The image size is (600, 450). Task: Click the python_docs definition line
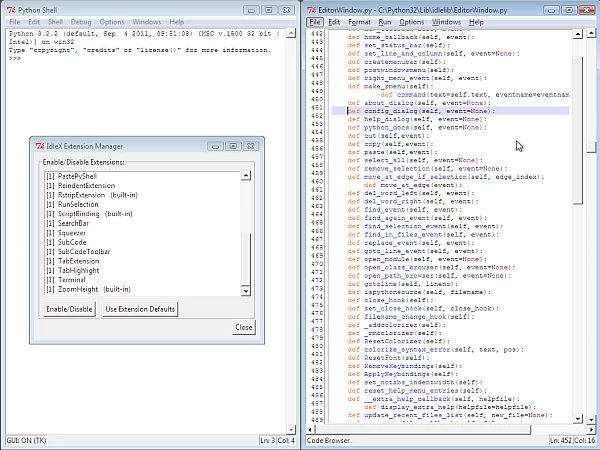pos(417,127)
